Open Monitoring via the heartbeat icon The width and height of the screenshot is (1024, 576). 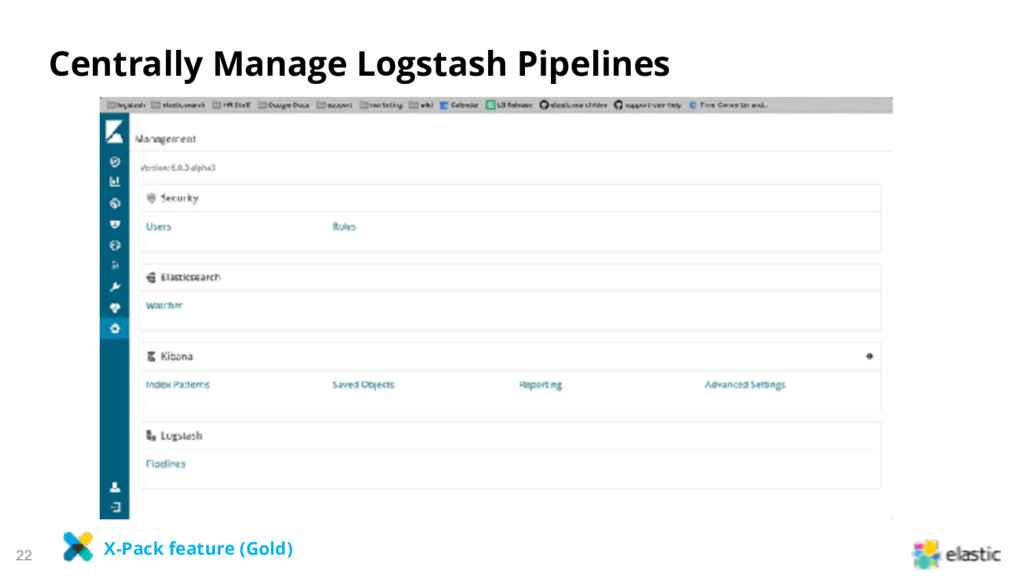tap(115, 308)
